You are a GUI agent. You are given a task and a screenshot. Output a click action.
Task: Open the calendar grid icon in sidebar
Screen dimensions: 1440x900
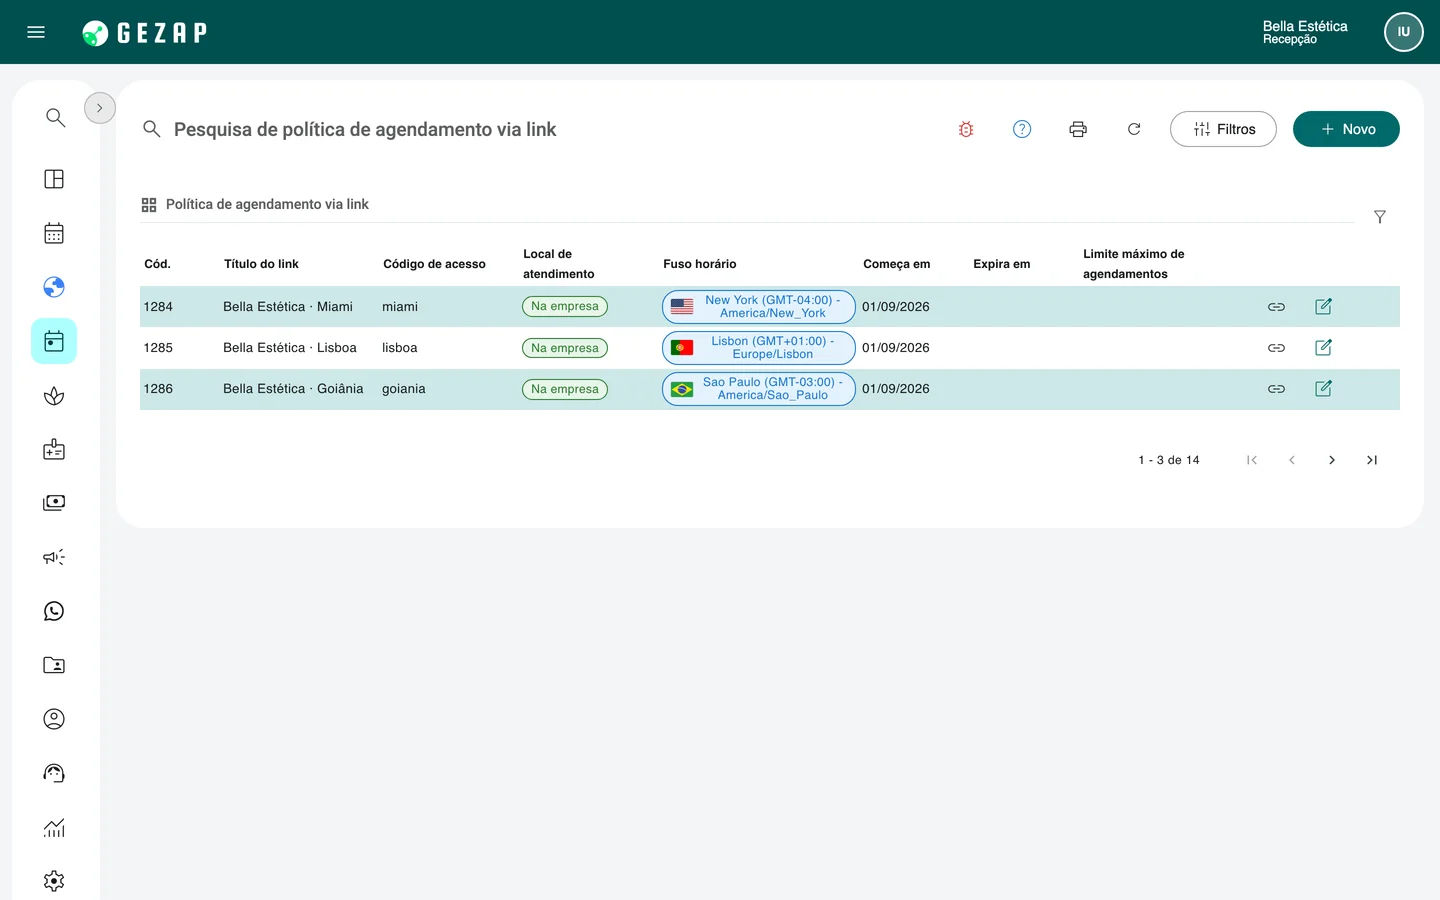[x=54, y=233]
